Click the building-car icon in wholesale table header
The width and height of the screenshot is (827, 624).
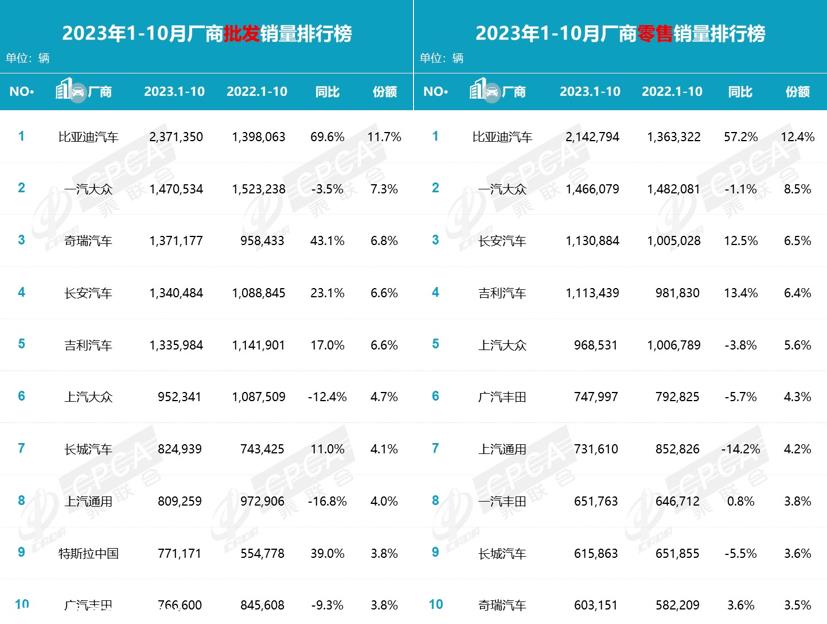click(70, 90)
